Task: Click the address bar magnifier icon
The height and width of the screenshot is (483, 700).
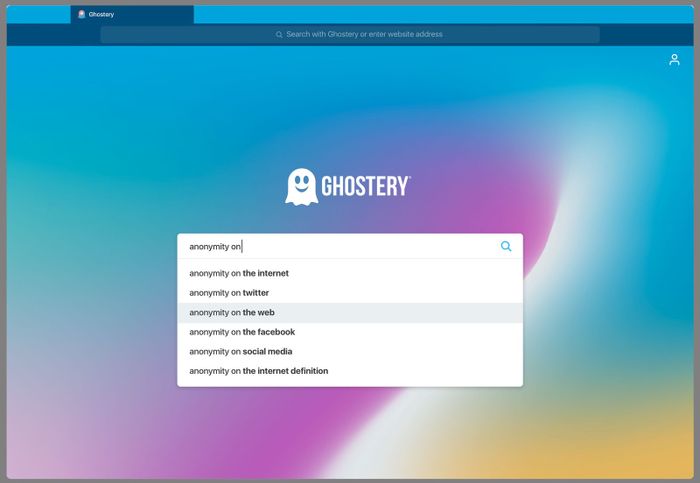Action: tap(279, 34)
